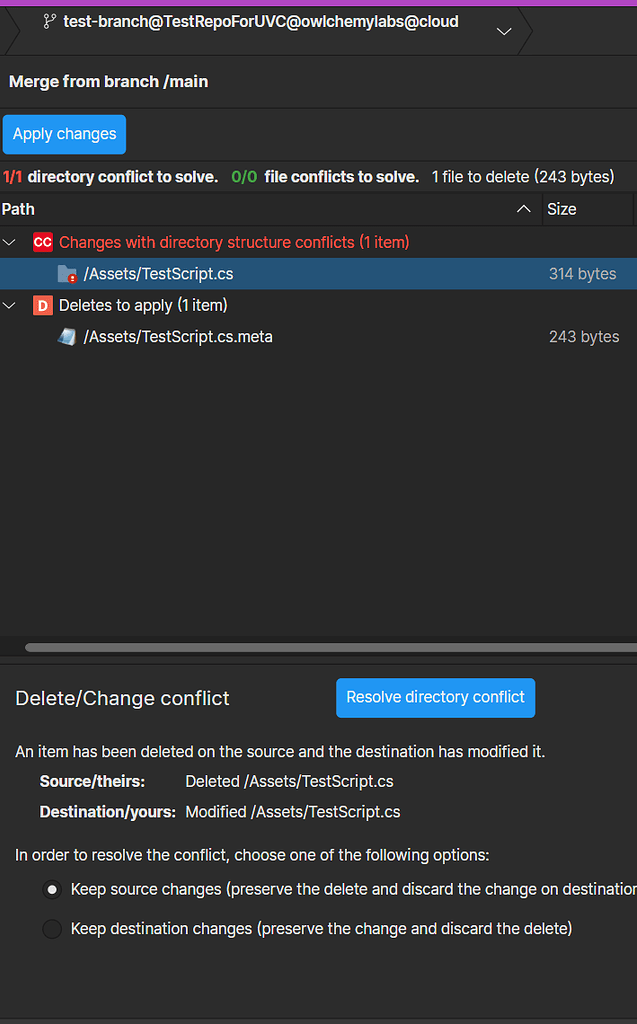The width and height of the screenshot is (637, 1024).
Task: Click the branch icon beside test-branch
Action: tap(49, 21)
